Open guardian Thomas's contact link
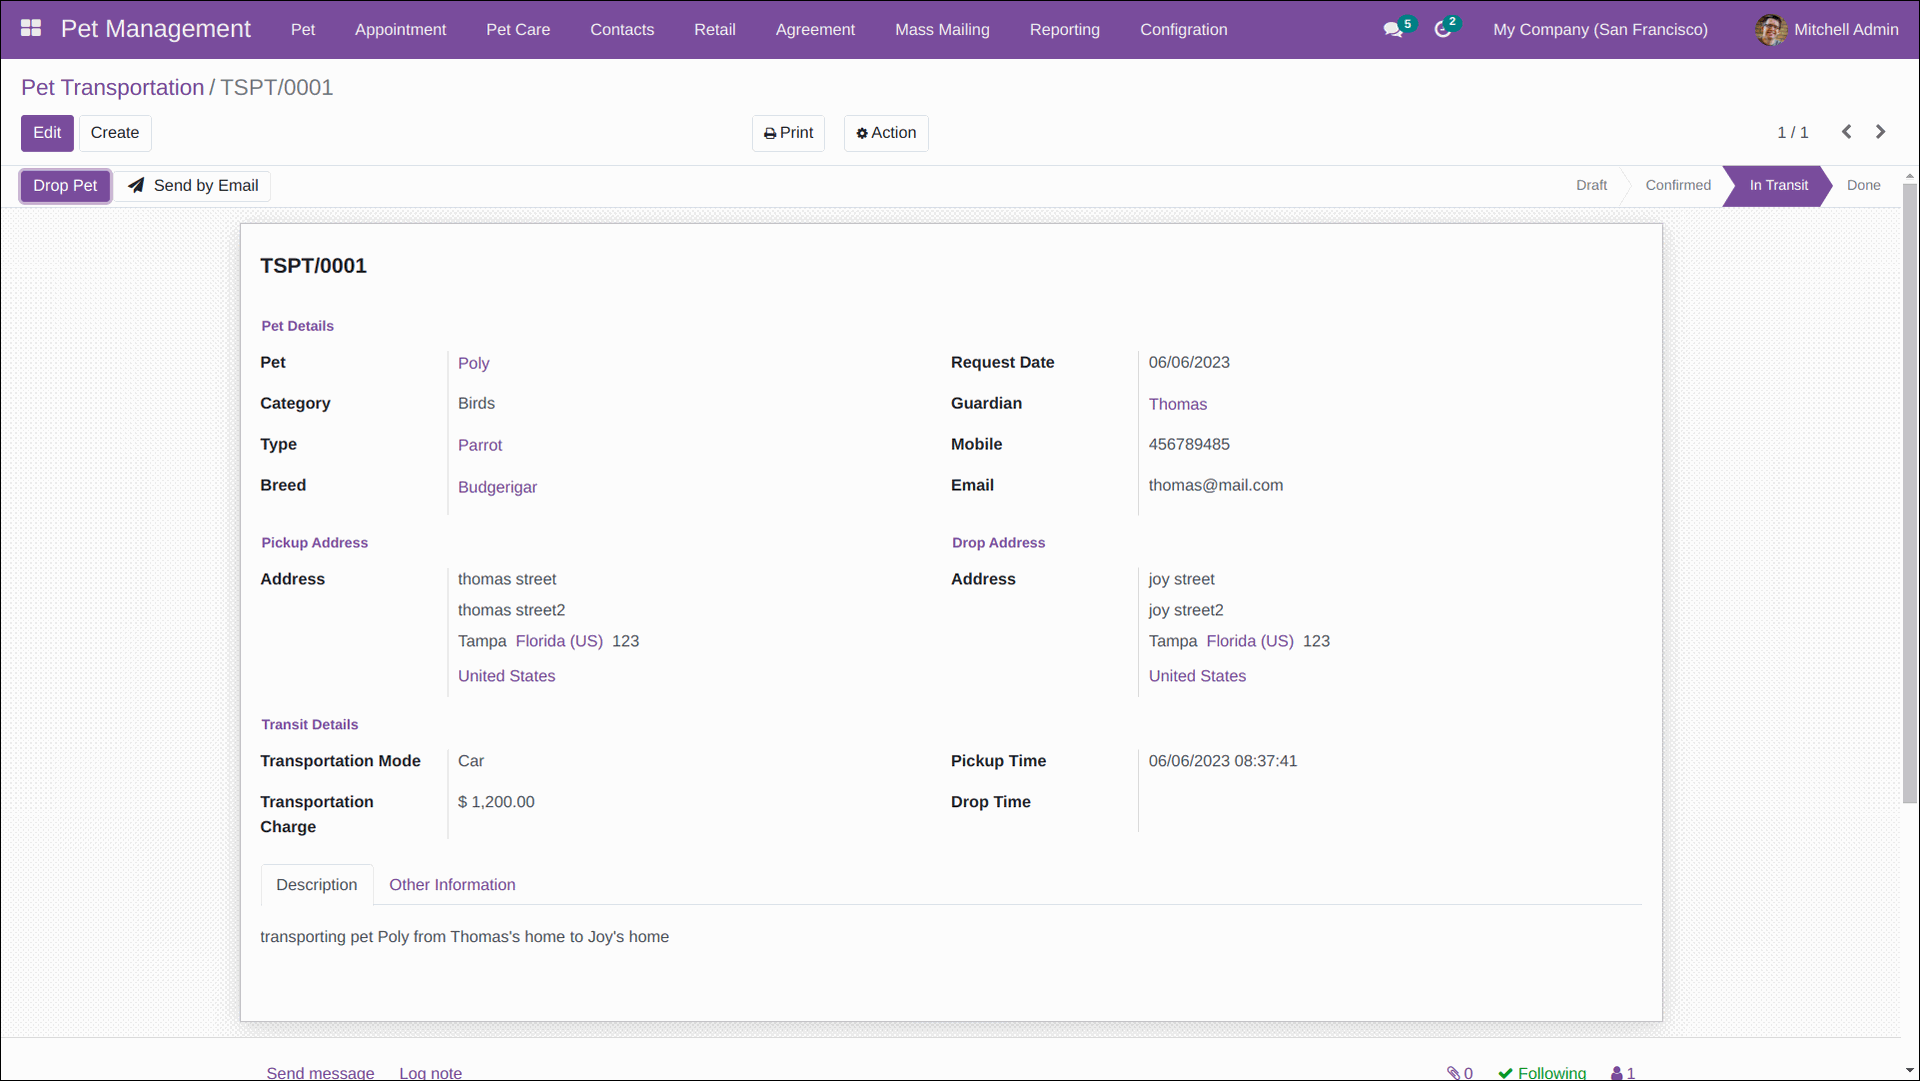The width and height of the screenshot is (1920, 1081). [1178, 404]
